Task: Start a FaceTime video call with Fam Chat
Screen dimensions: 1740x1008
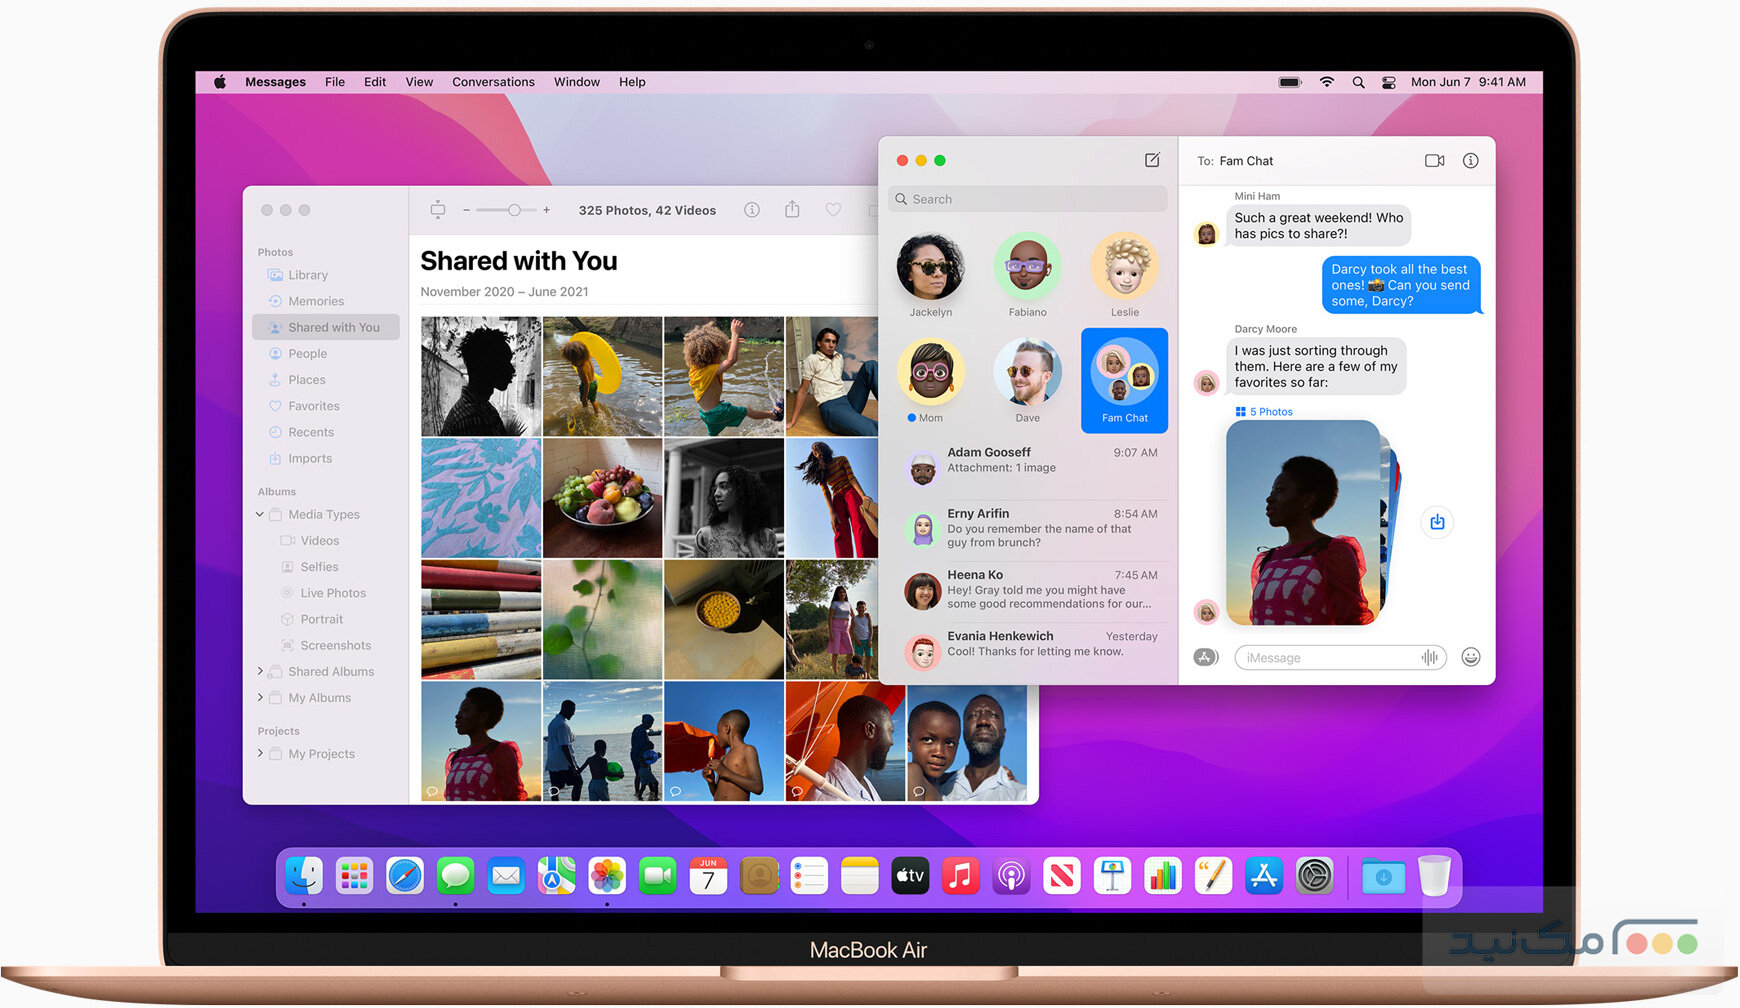Action: click(1434, 160)
